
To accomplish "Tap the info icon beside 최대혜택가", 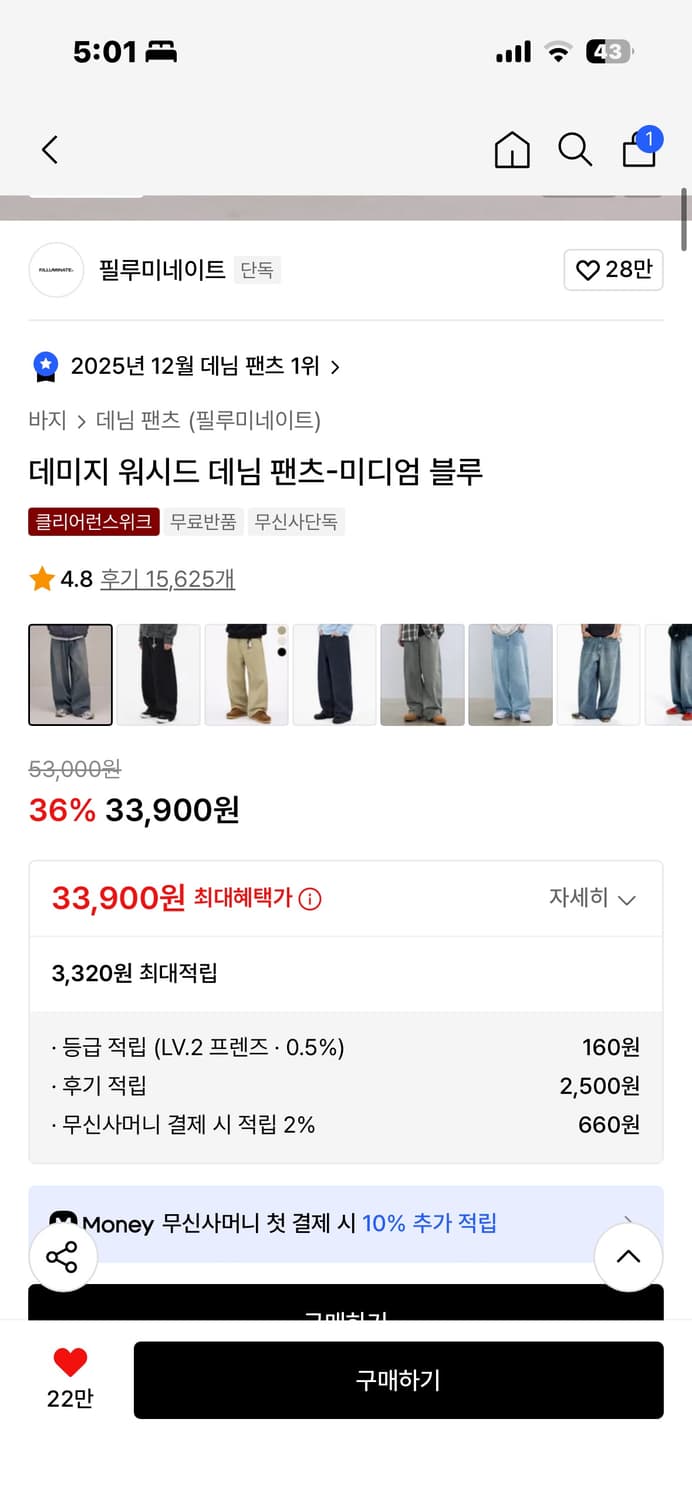I will pyautogui.click(x=308, y=898).
